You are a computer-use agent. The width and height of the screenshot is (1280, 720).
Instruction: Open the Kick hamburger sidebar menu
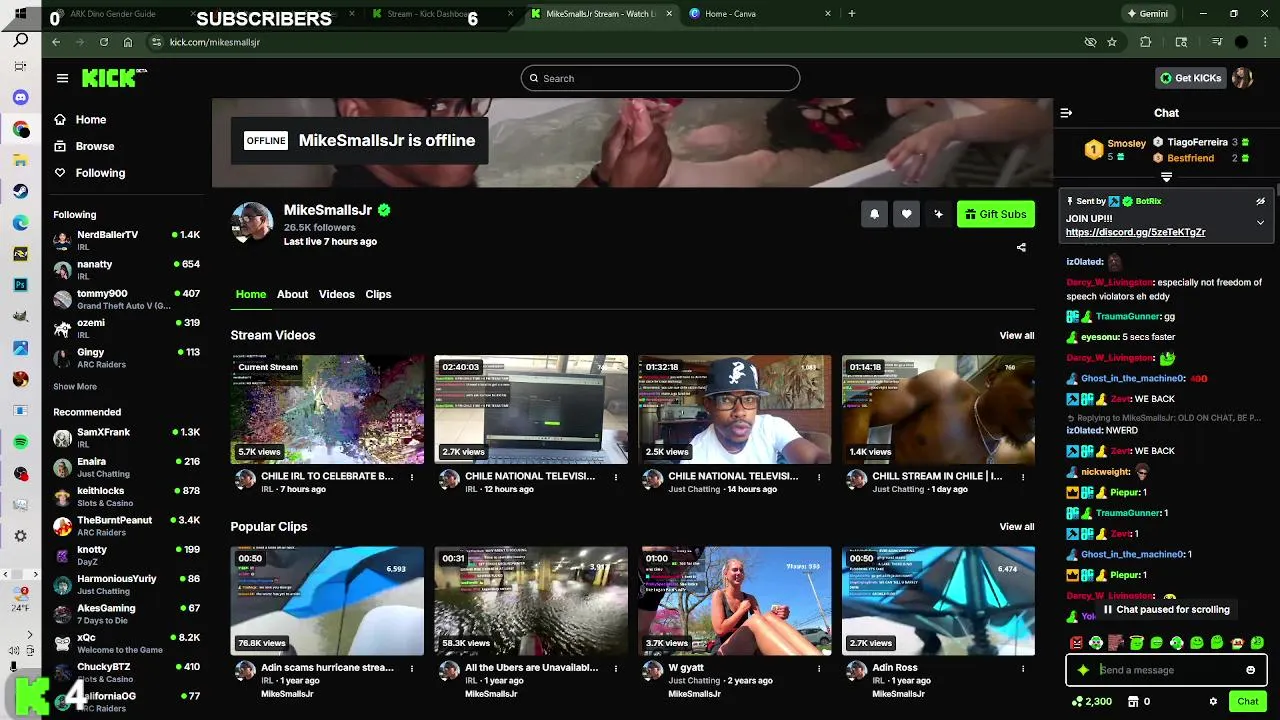coord(62,78)
